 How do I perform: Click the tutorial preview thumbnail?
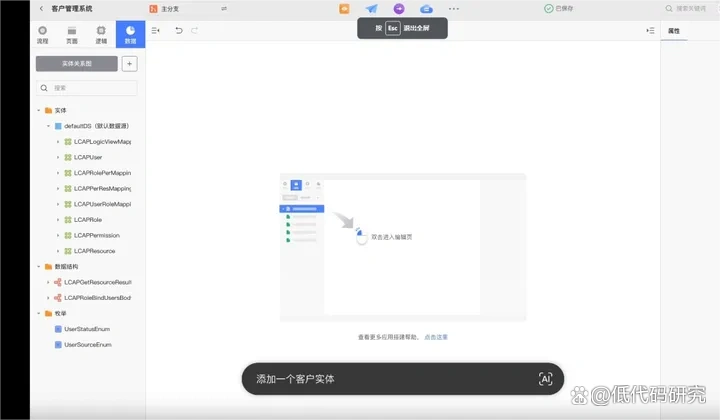click(403, 247)
